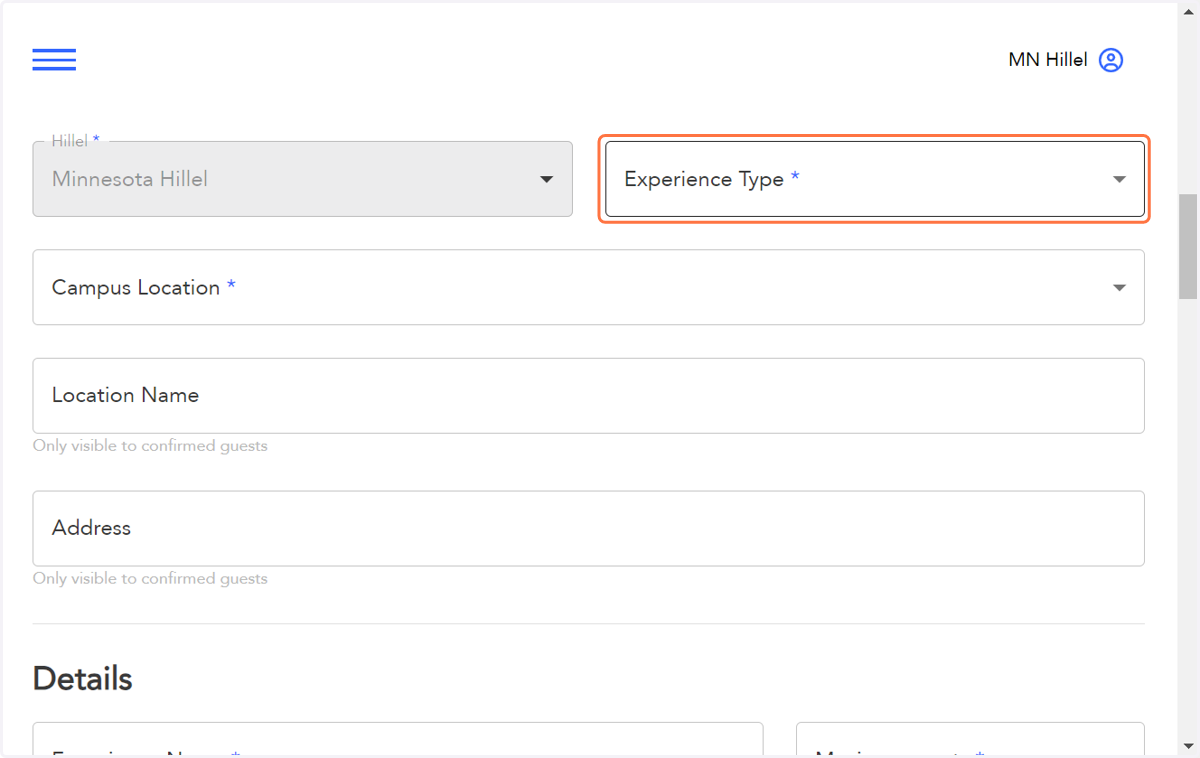1200x758 pixels.
Task: Click the page vertical scrollbar thumb
Action: coord(1188,247)
